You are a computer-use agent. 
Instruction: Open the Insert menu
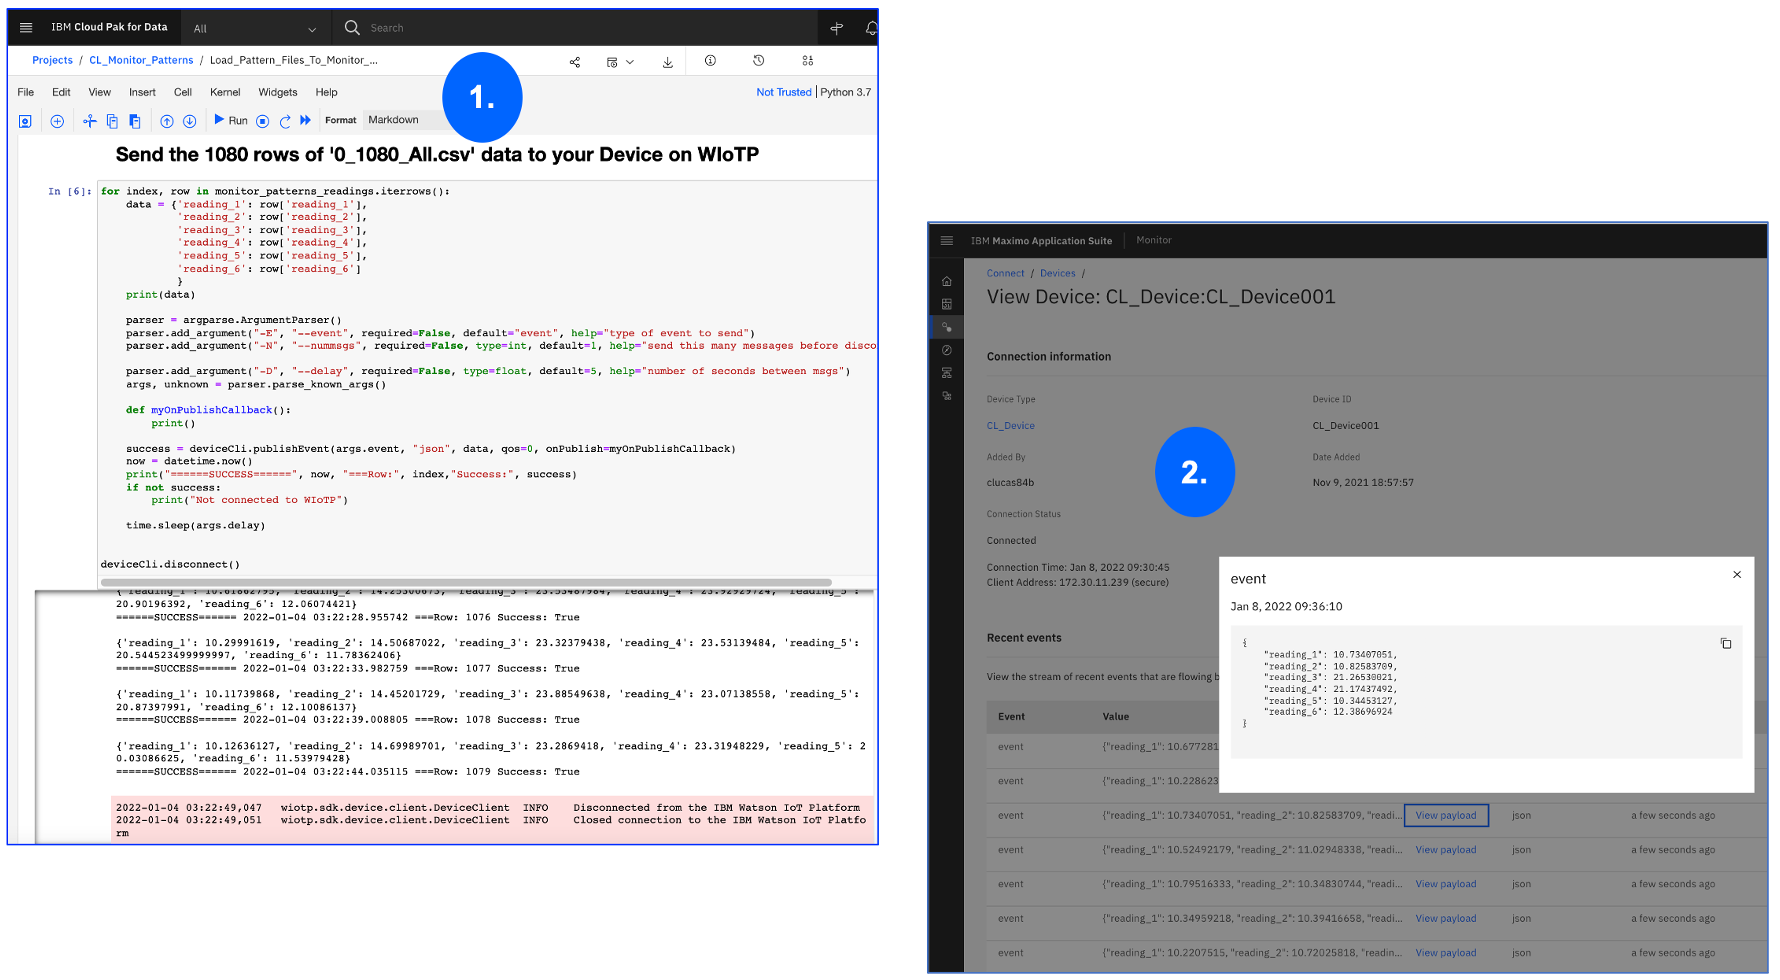pos(142,92)
